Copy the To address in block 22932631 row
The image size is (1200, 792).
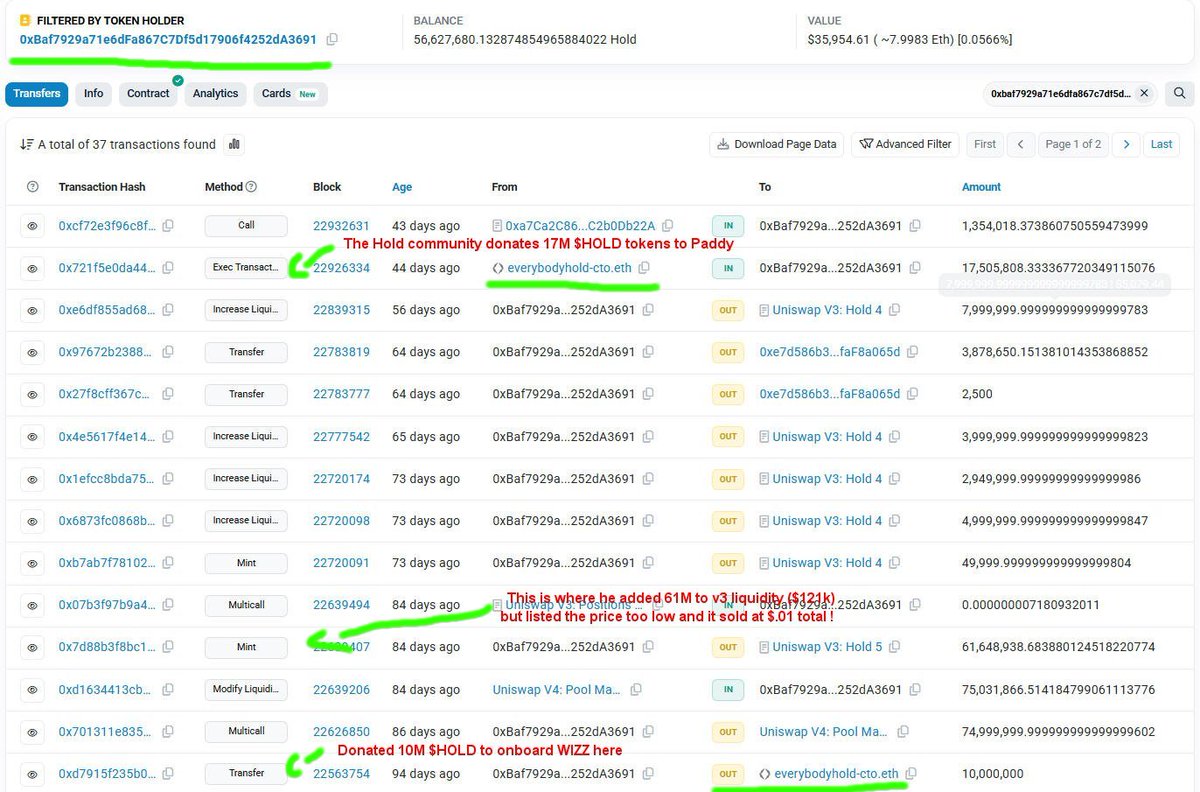click(915, 226)
